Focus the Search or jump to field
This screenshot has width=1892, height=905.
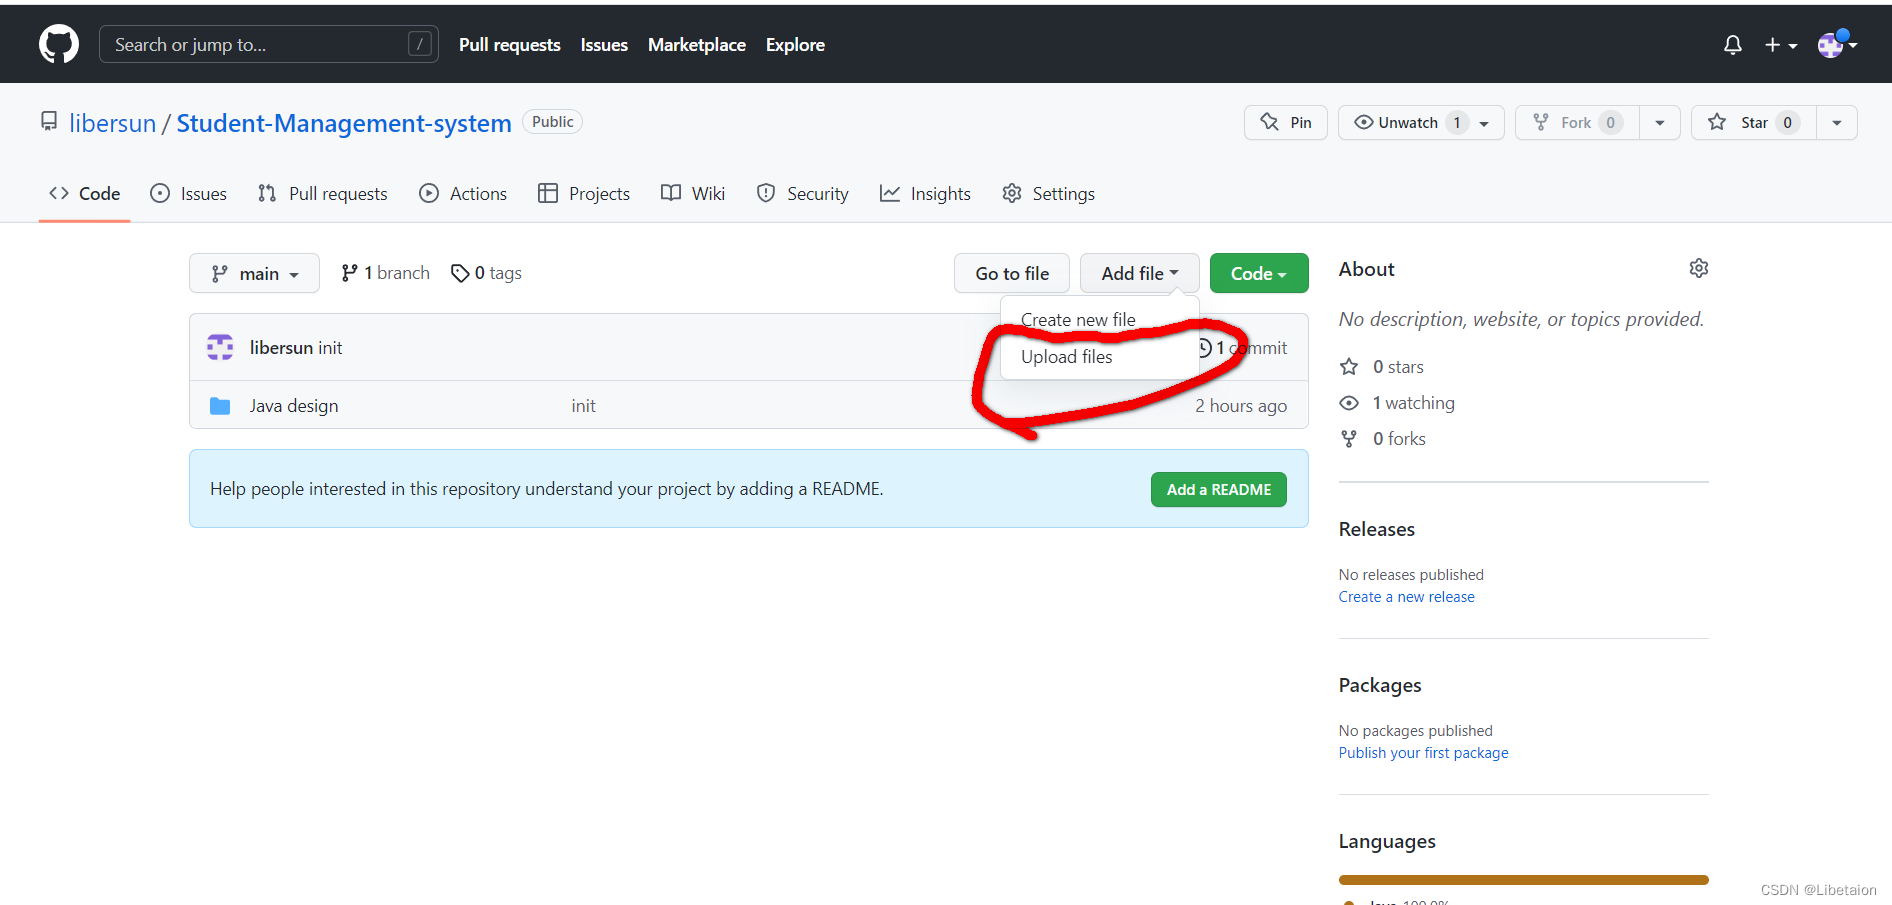pyautogui.click(x=268, y=44)
